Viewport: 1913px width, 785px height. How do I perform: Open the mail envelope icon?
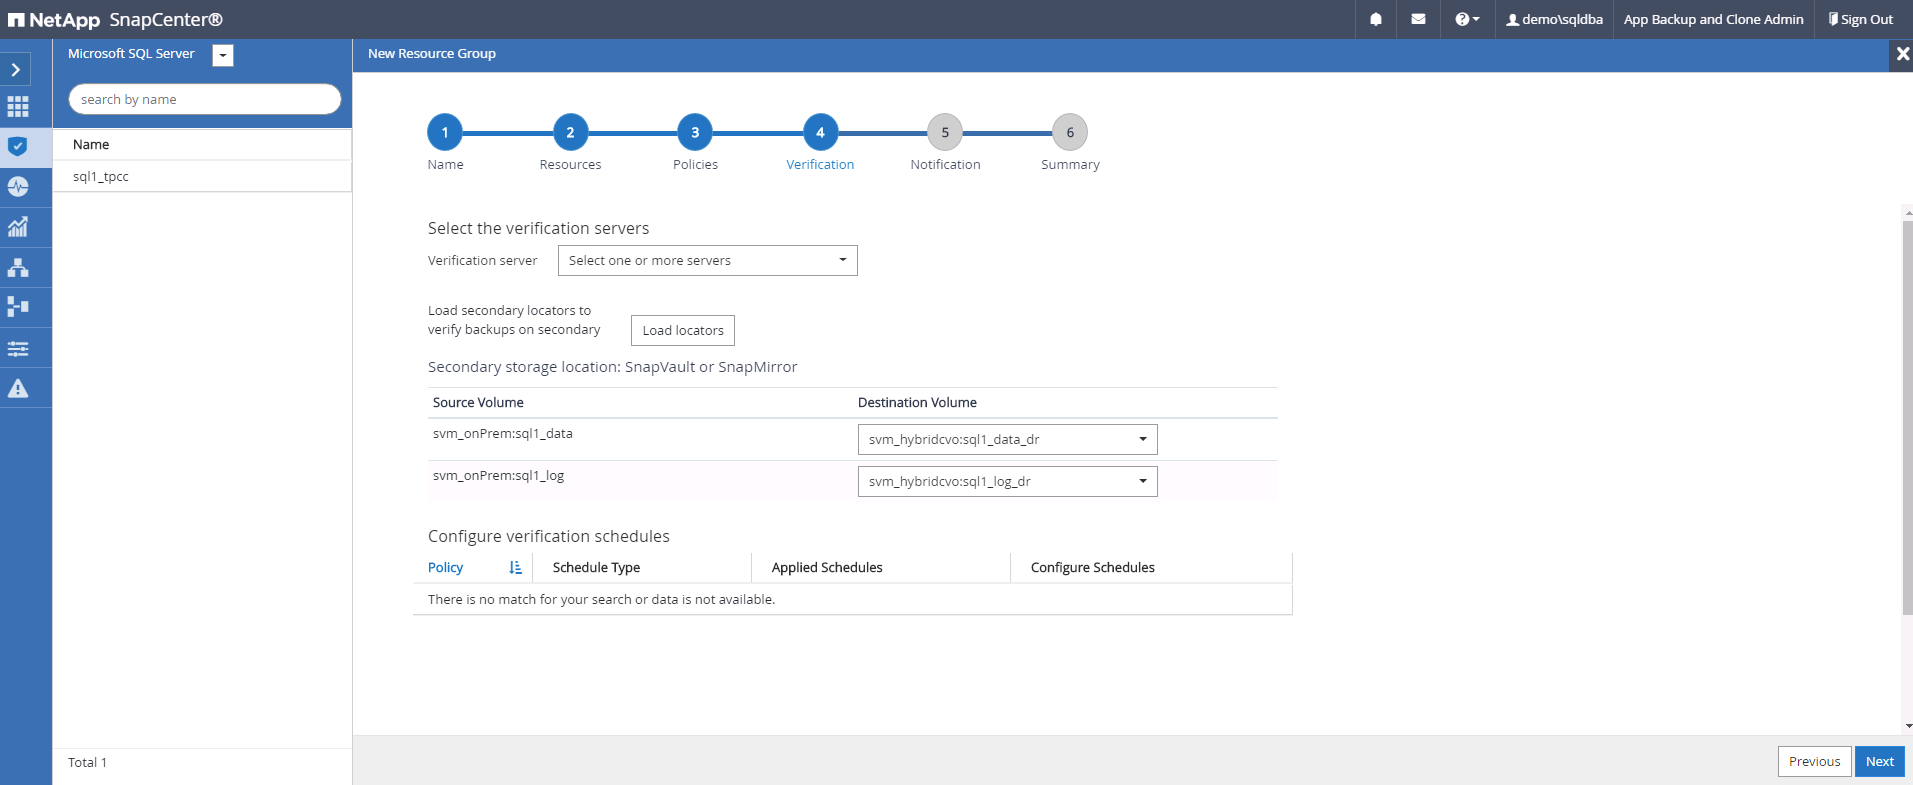click(x=1418, y=19)
